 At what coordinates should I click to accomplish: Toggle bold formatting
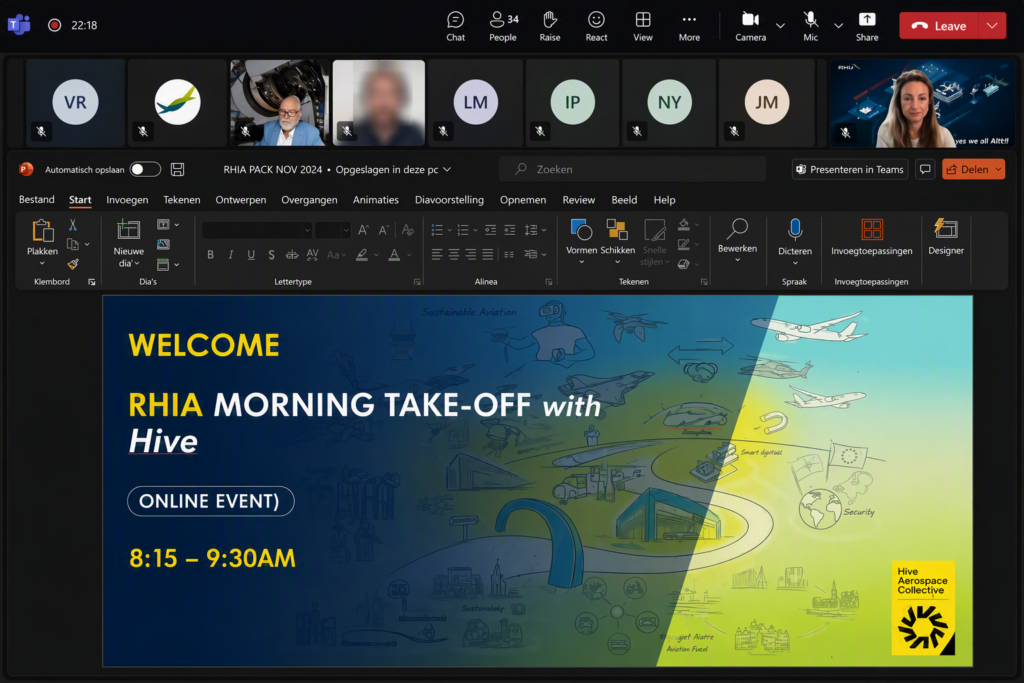click(x=210, y=255)
